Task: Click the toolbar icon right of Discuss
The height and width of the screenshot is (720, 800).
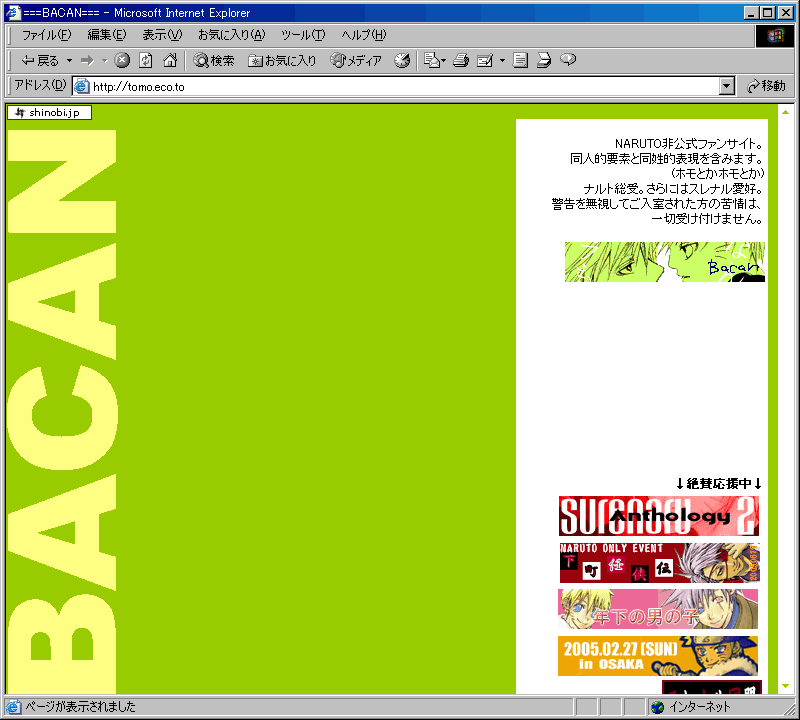Action: point(544,61)
